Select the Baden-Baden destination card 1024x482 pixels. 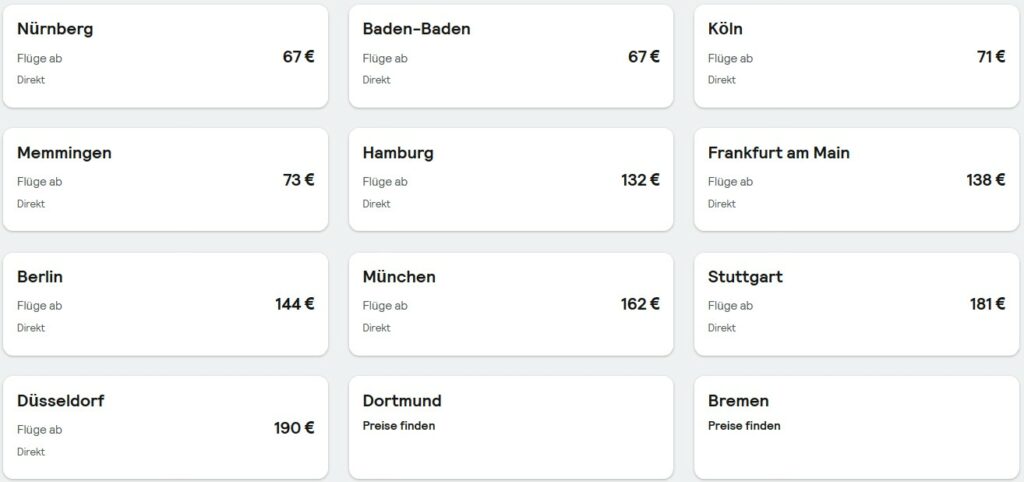511,56
